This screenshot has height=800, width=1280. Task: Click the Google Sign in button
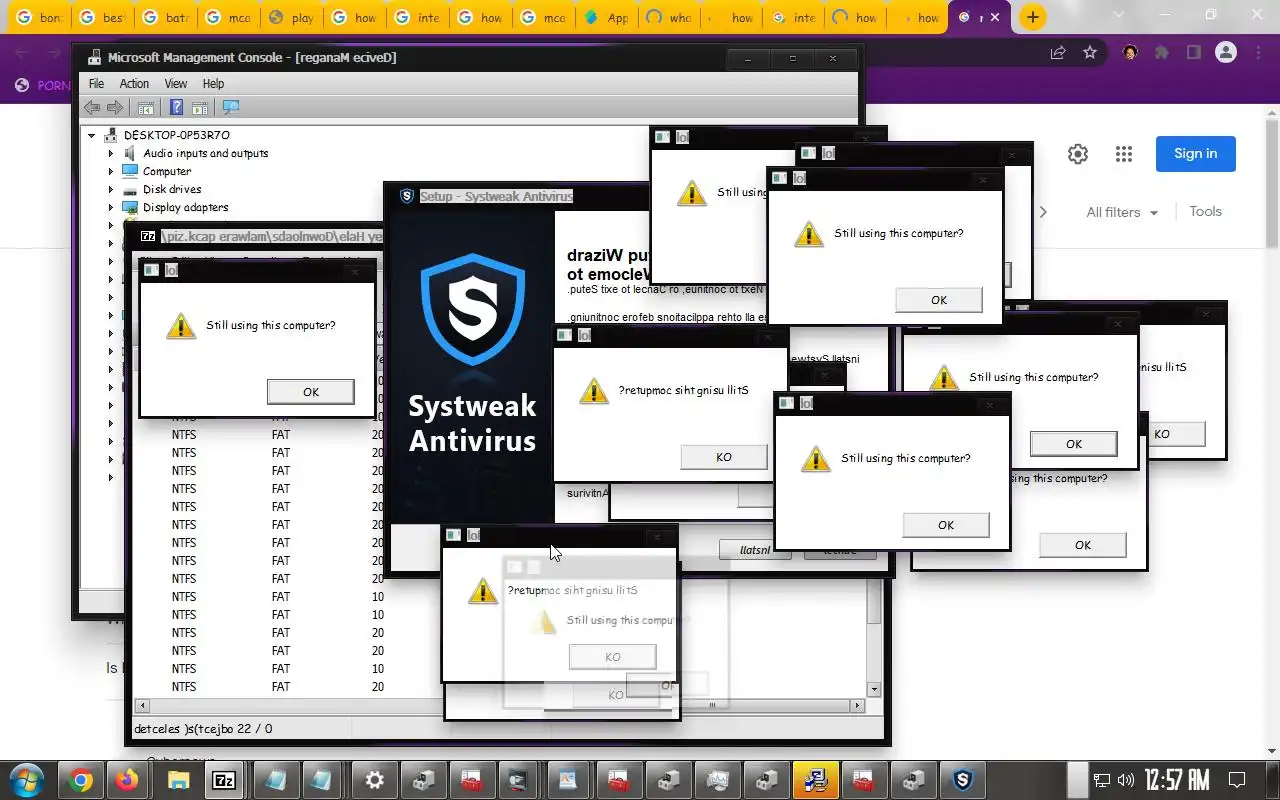1195,154
